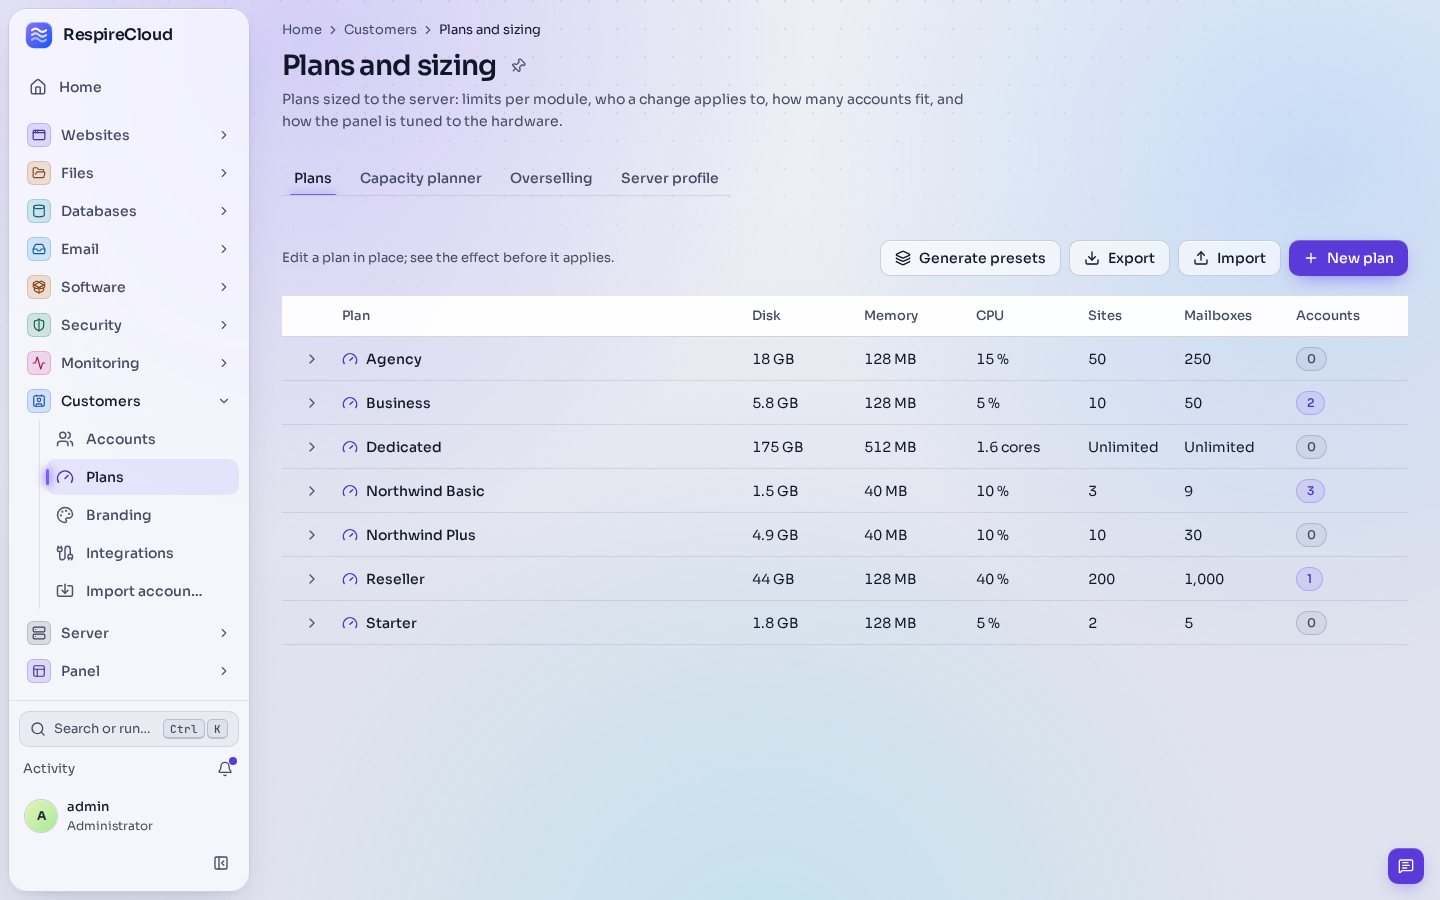Export the plans list
Screen dimensions: 1440x900
pyautogui.click(x=1119, y=258)
